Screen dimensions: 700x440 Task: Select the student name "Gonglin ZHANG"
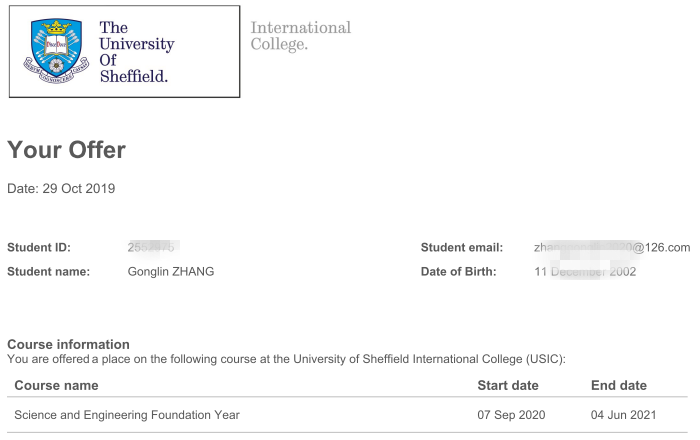[x=171, y=272]
